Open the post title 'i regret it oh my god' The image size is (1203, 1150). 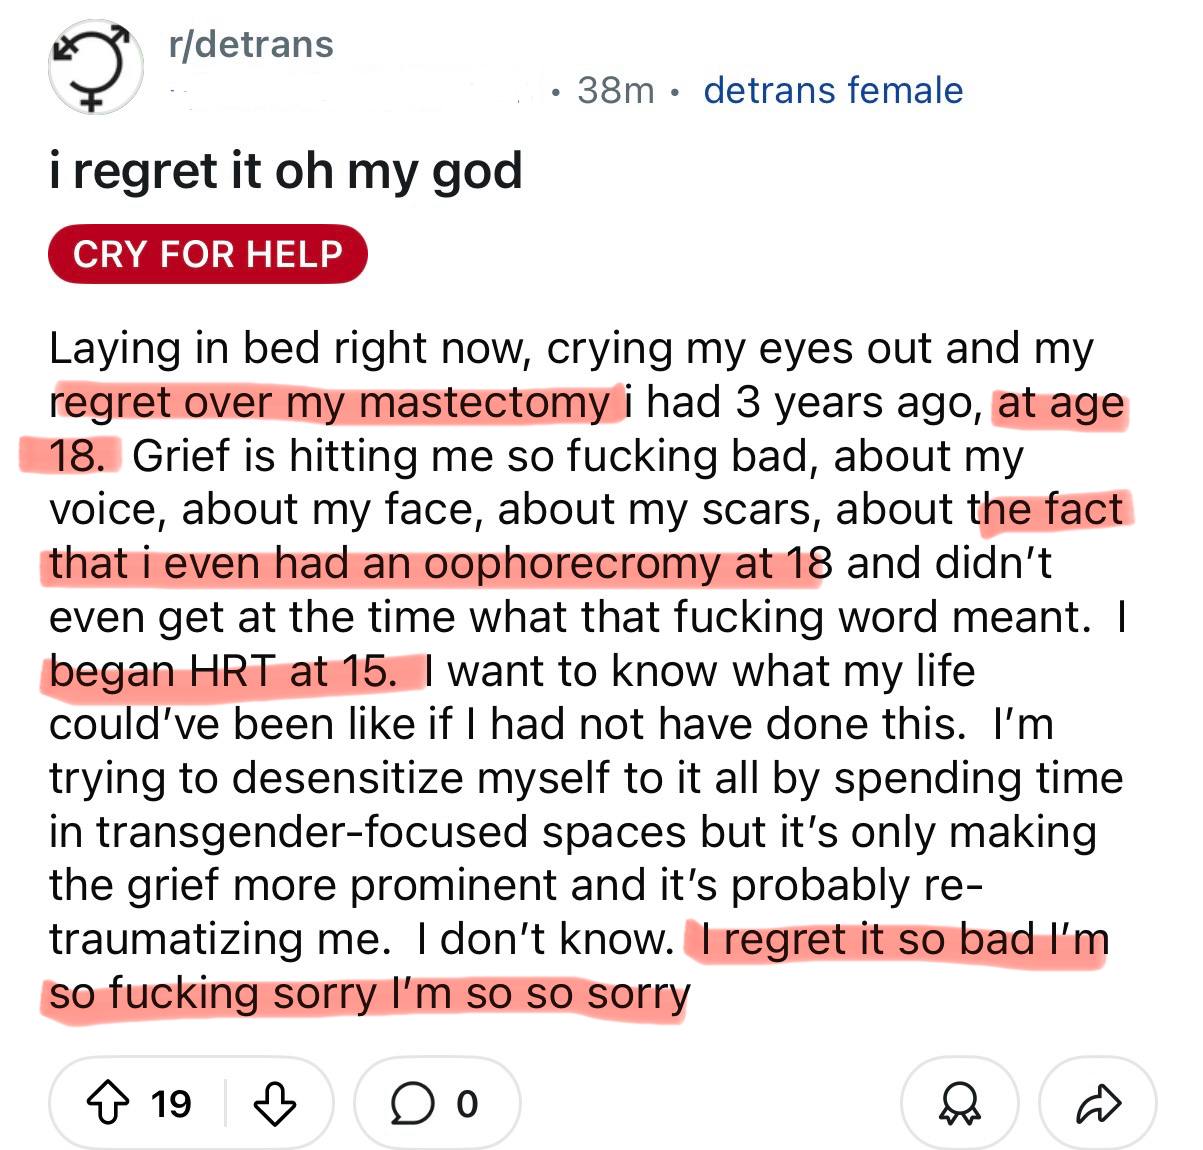pyautogui.click(x=286, y=171)
